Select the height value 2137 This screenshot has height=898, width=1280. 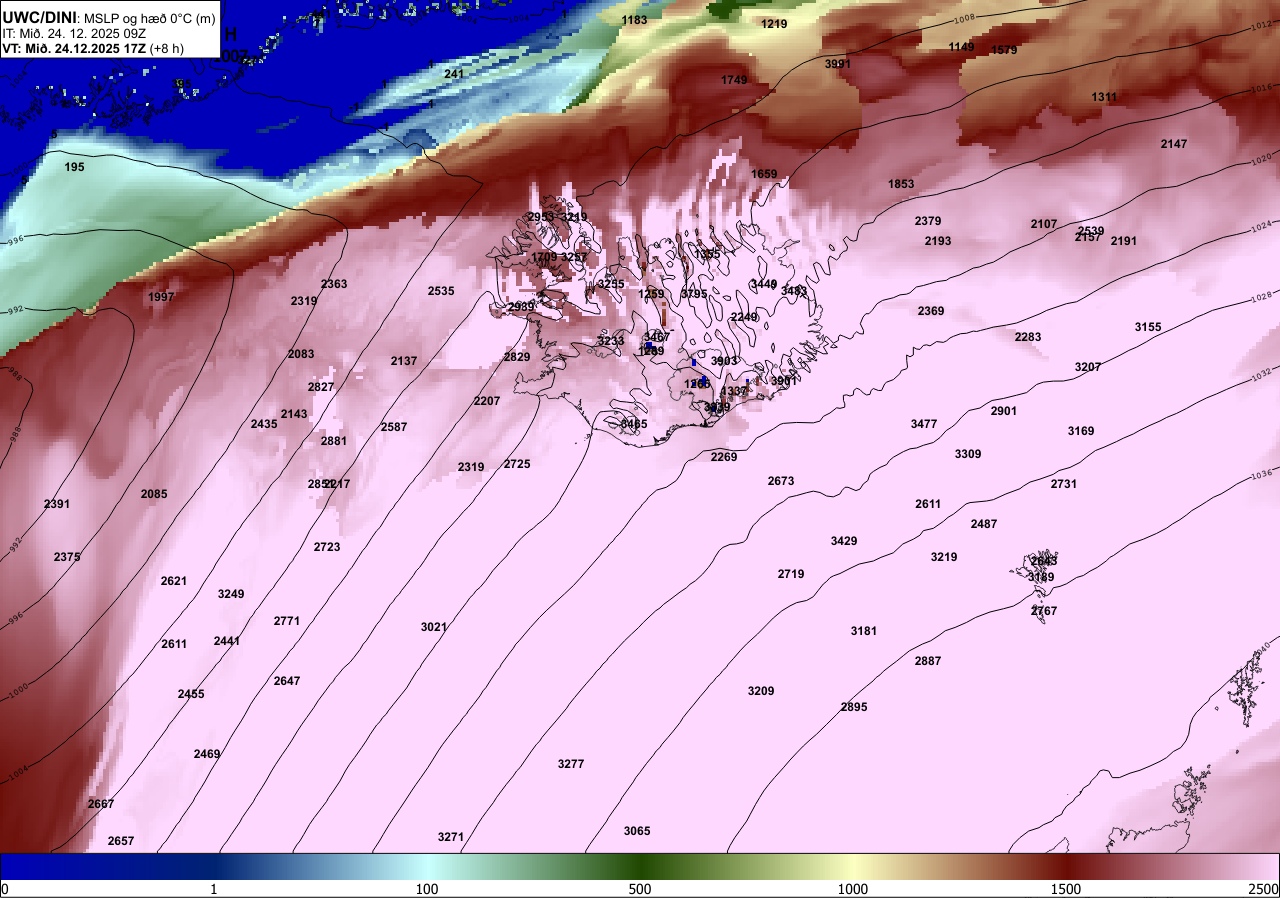pyautogui.click(x=404, y=361)
